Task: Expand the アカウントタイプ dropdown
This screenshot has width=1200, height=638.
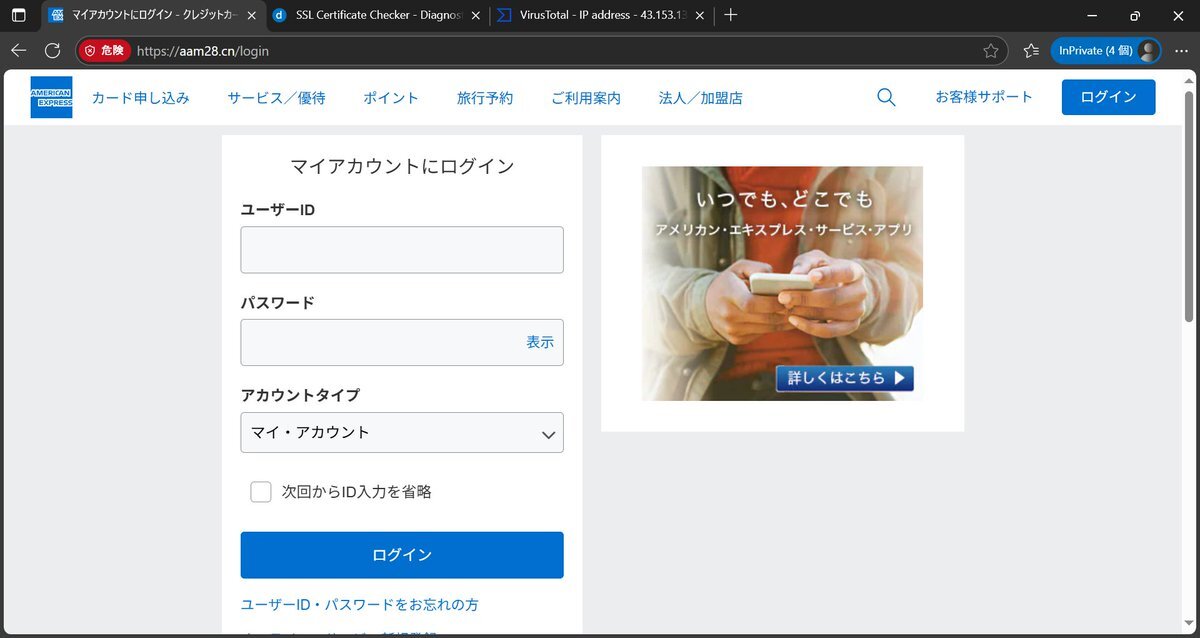Action: click(x=402, y=433)
